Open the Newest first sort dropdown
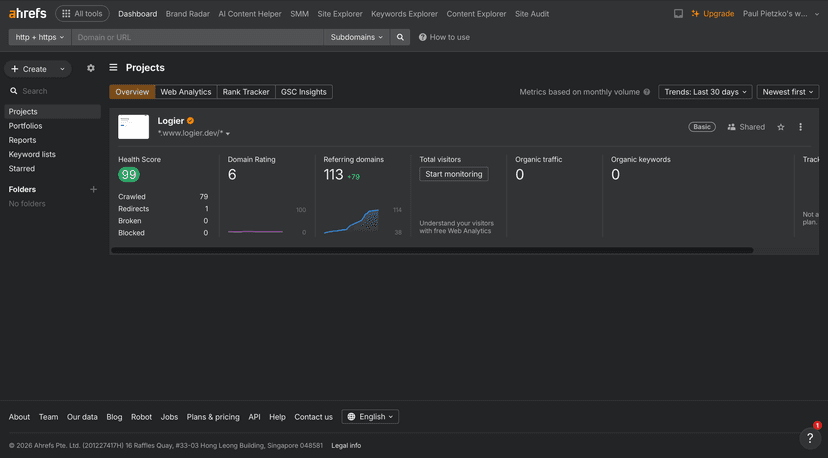Image resolution: width=828 pixels, height=458 pixels. [787, 92]
